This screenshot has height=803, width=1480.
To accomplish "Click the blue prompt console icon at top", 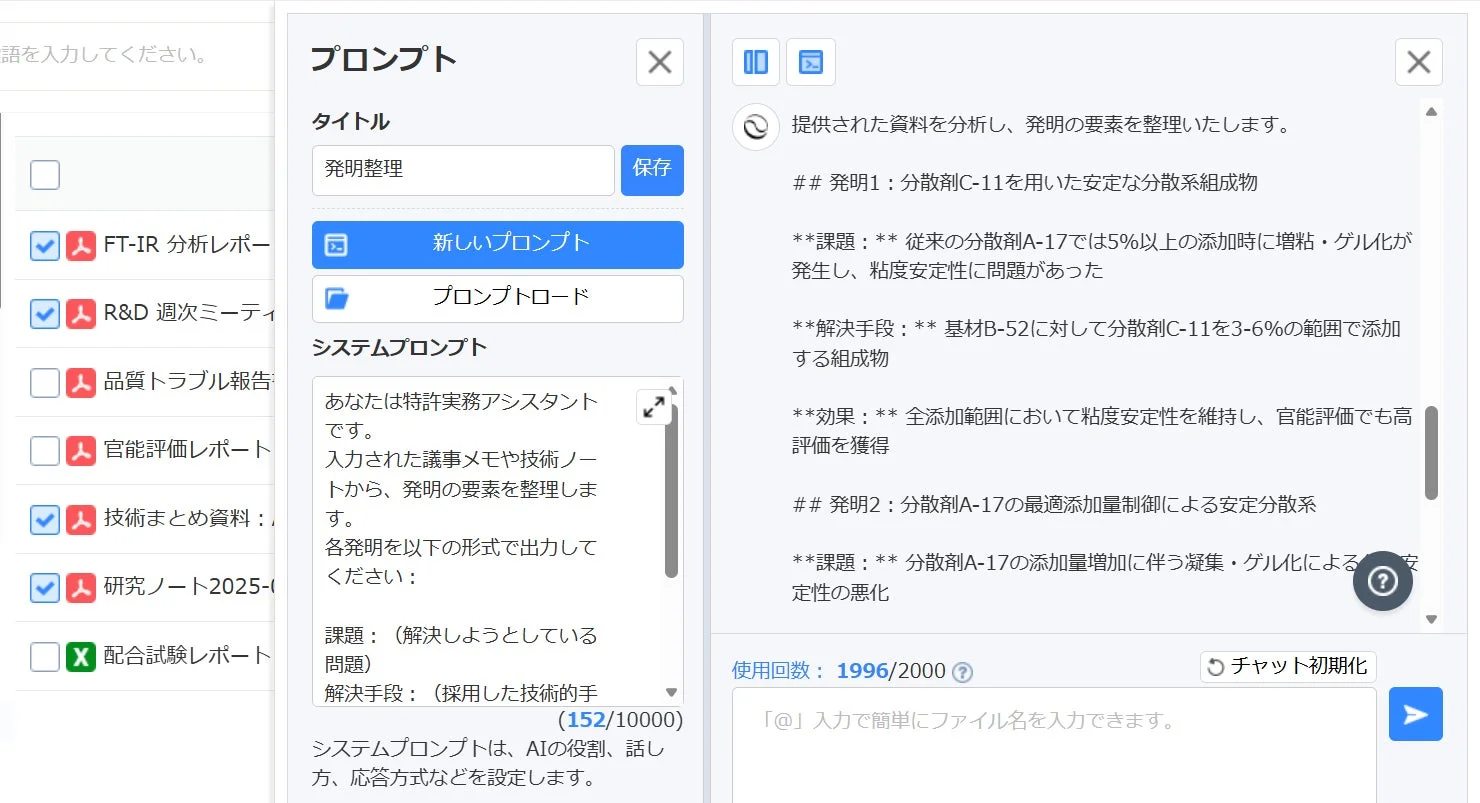I will [x=810, y=62].
